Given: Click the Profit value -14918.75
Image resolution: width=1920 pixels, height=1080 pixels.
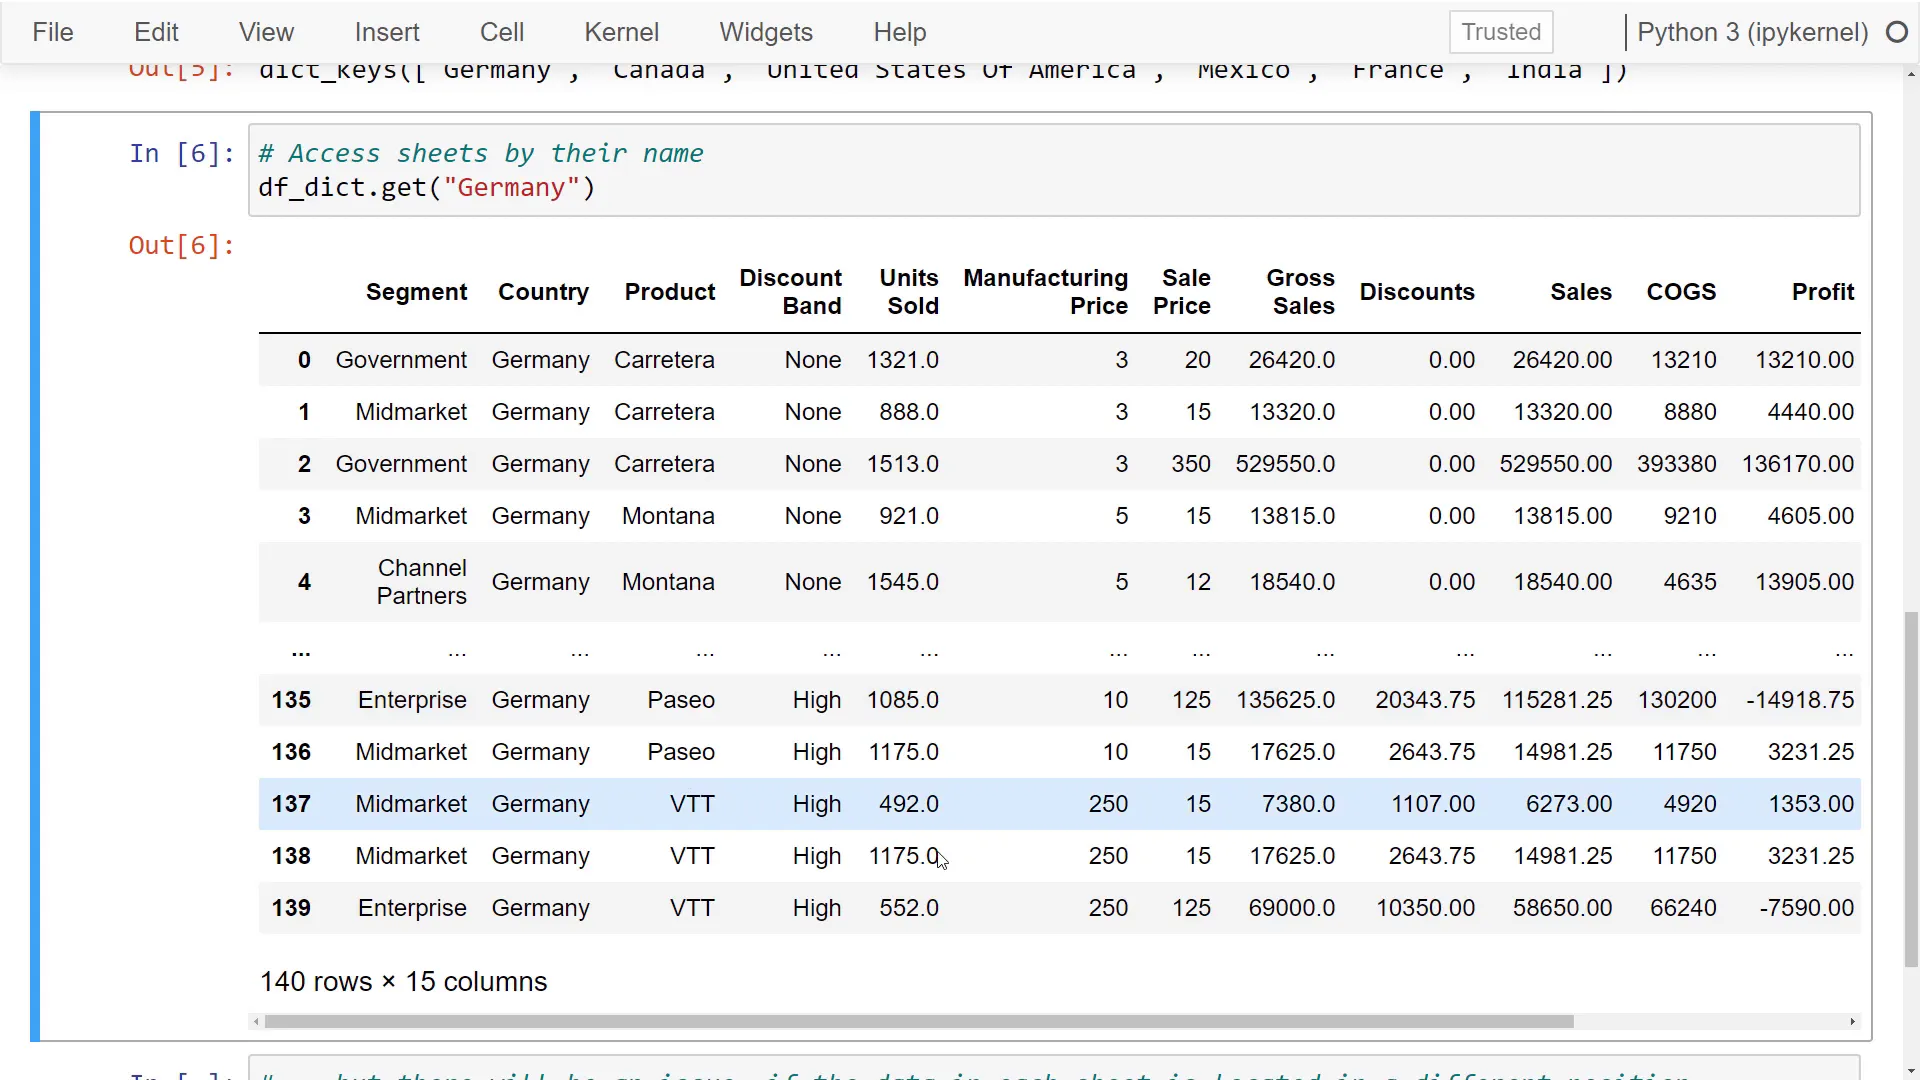Looking at the screenshot, I should click(x=1800, y=700).
